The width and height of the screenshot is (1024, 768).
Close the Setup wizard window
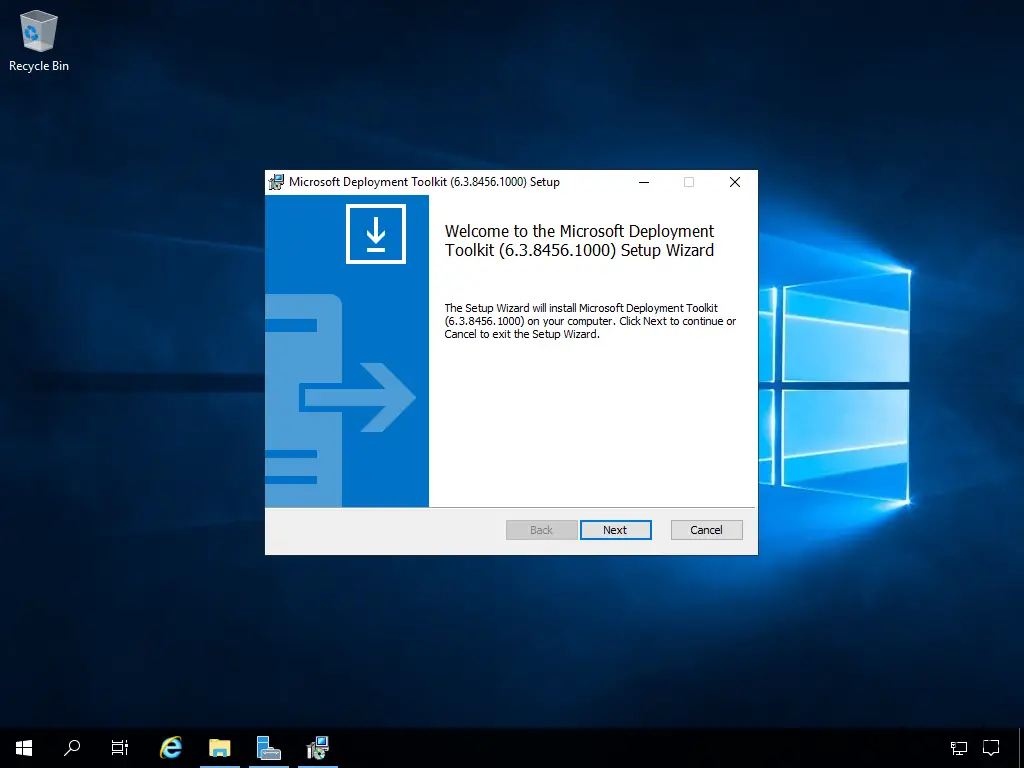[735, 182]
